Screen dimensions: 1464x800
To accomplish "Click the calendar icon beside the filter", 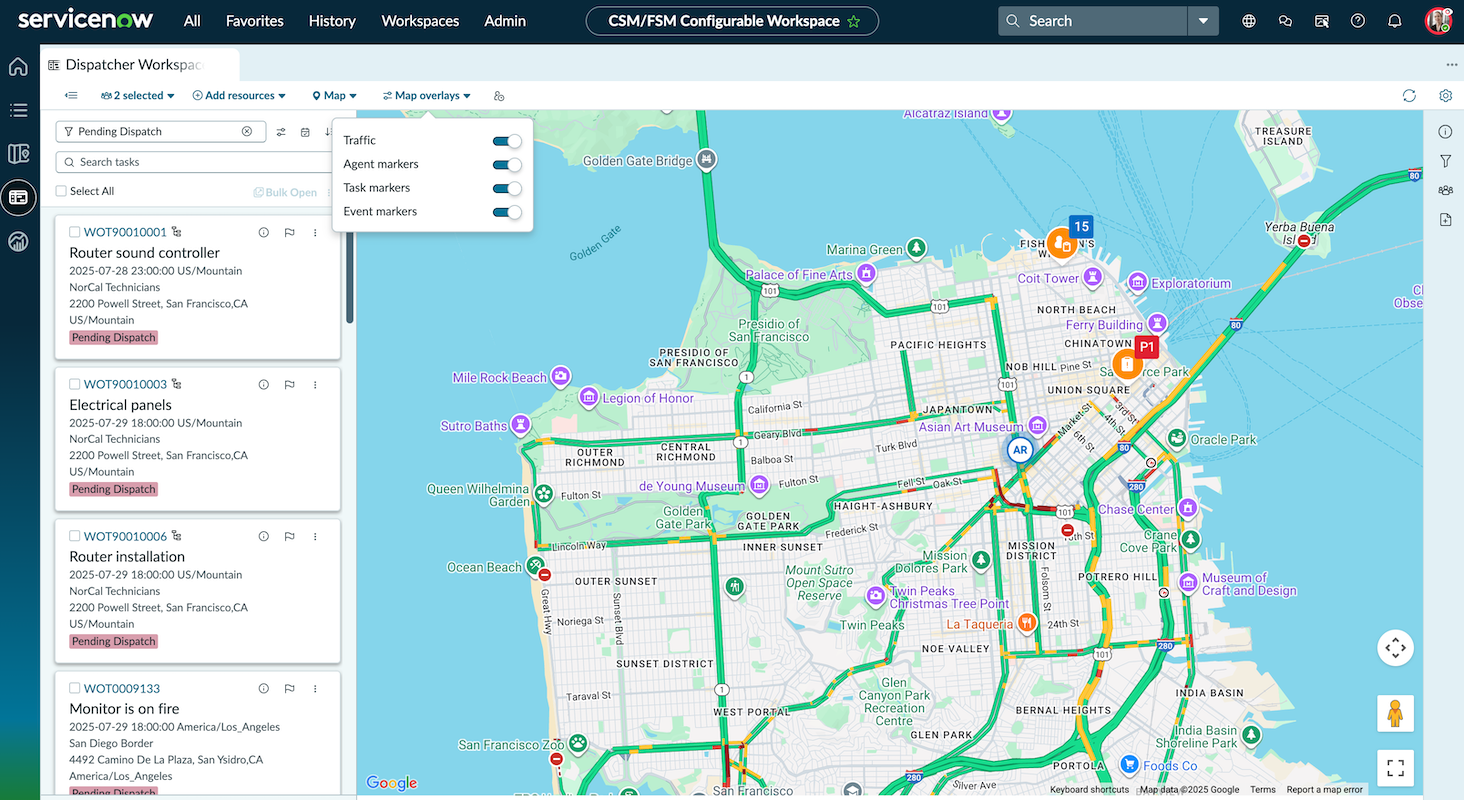I will (x=305, y=132).
